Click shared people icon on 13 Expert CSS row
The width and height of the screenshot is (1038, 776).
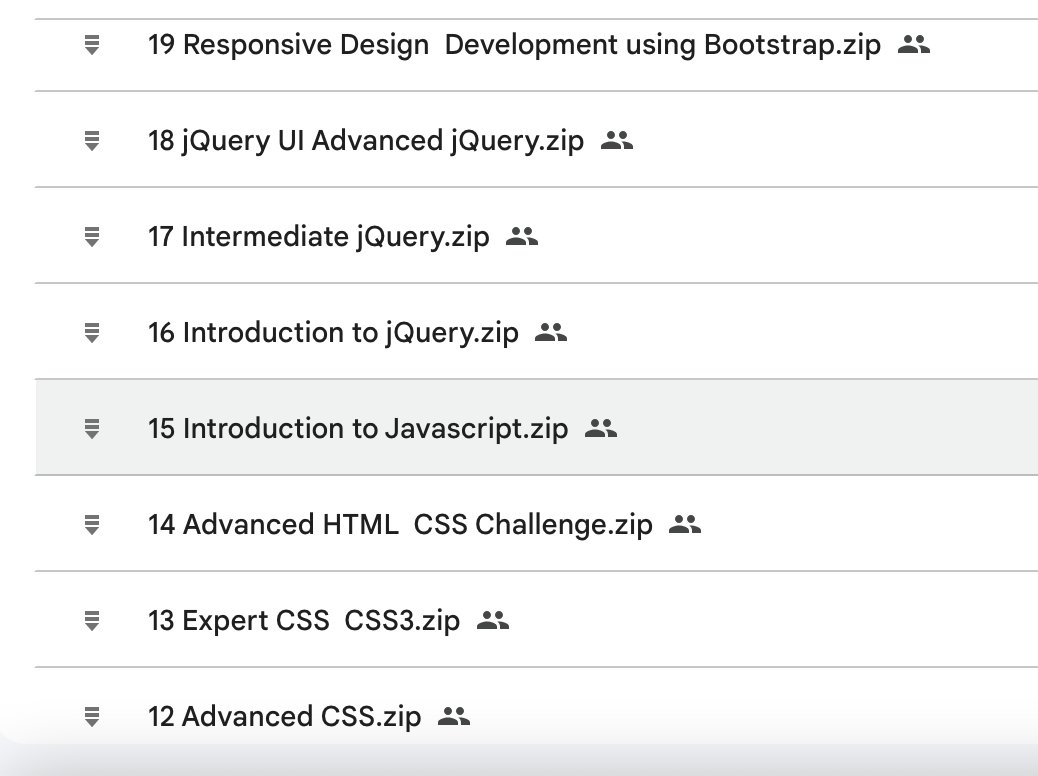[x=493, y=620]
